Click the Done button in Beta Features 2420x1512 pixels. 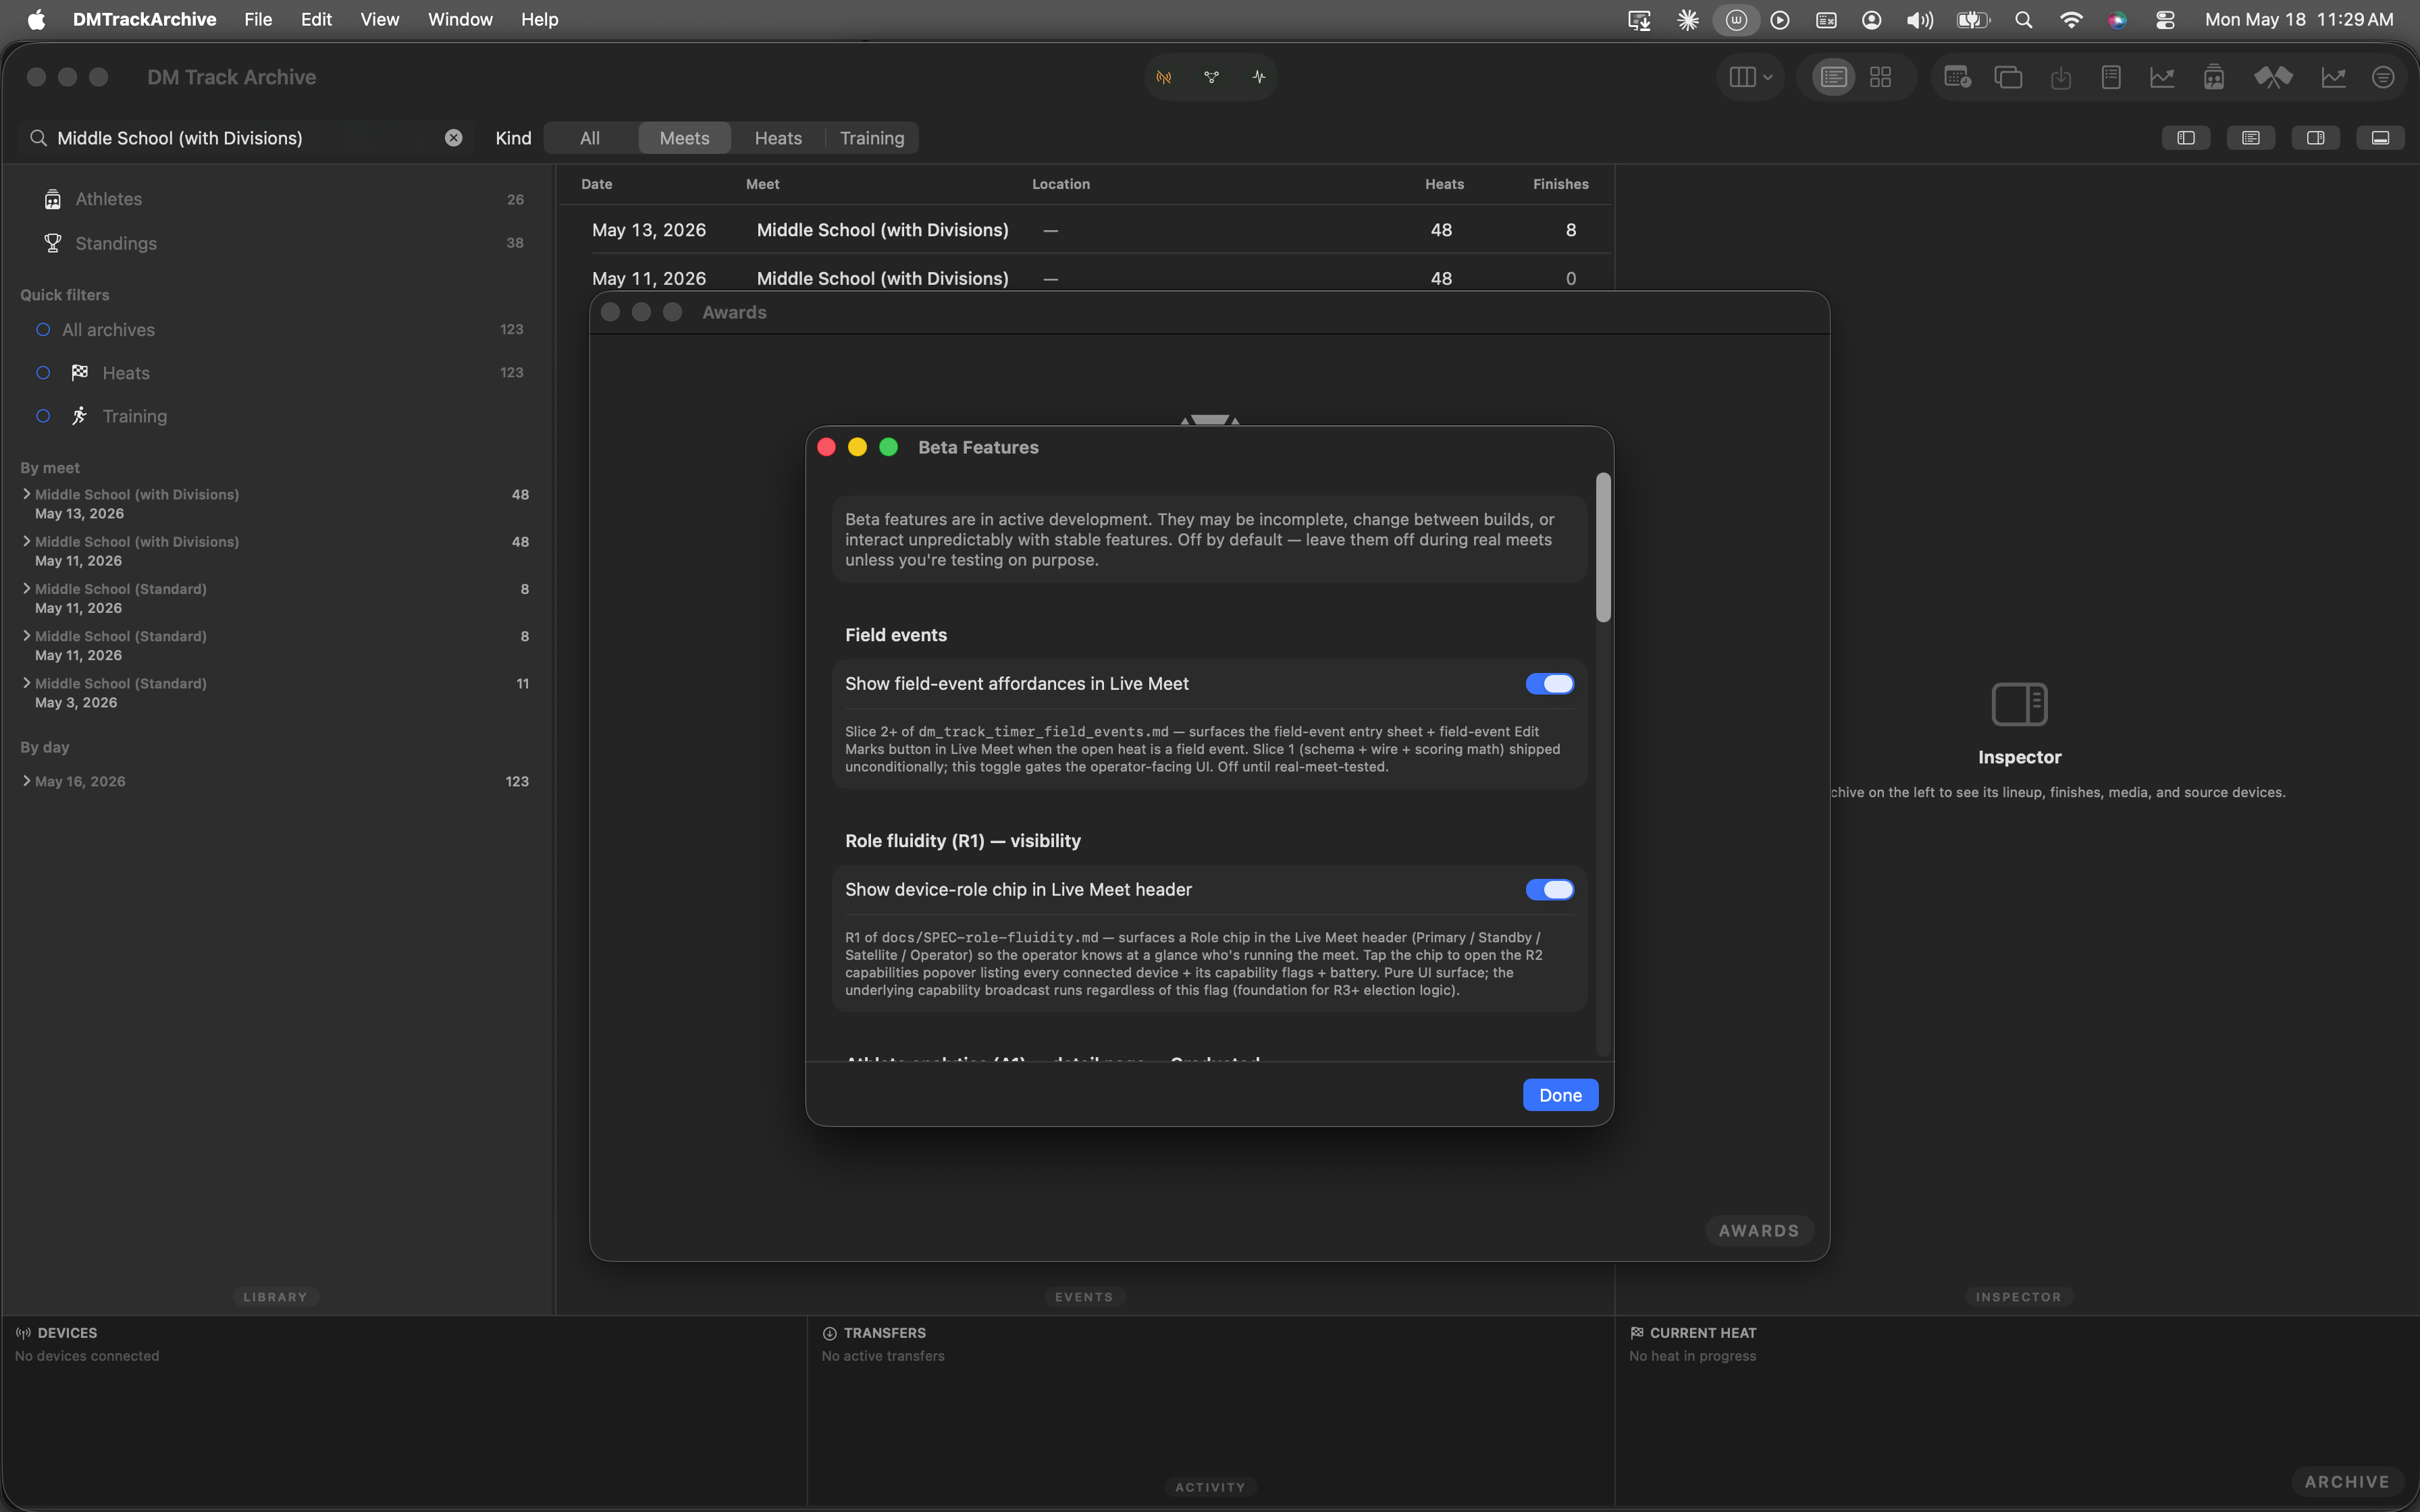pyautogui.click(x=1560, y=1095)
